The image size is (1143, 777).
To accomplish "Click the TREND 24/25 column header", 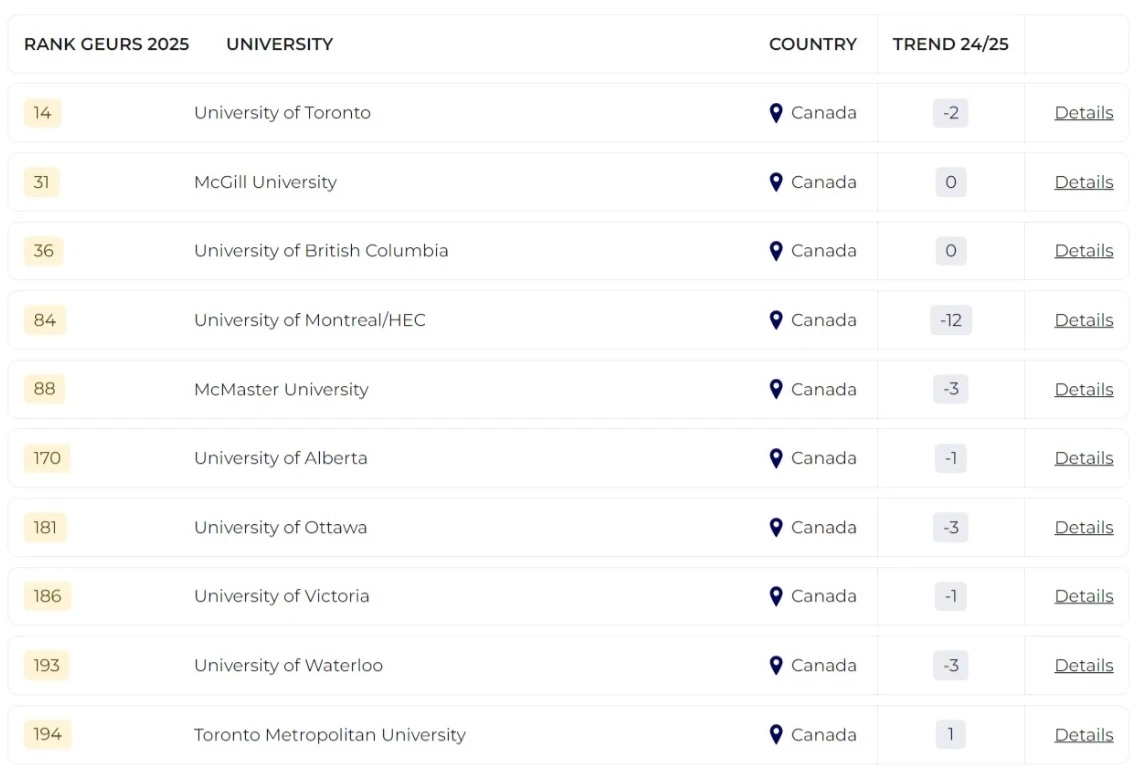I will pos(950,44).
